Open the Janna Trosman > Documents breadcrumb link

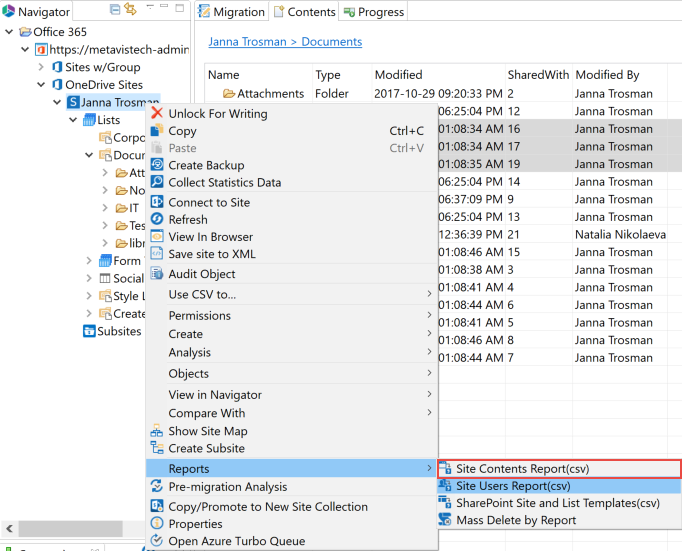pyautogui.click(x=285, y=42)
